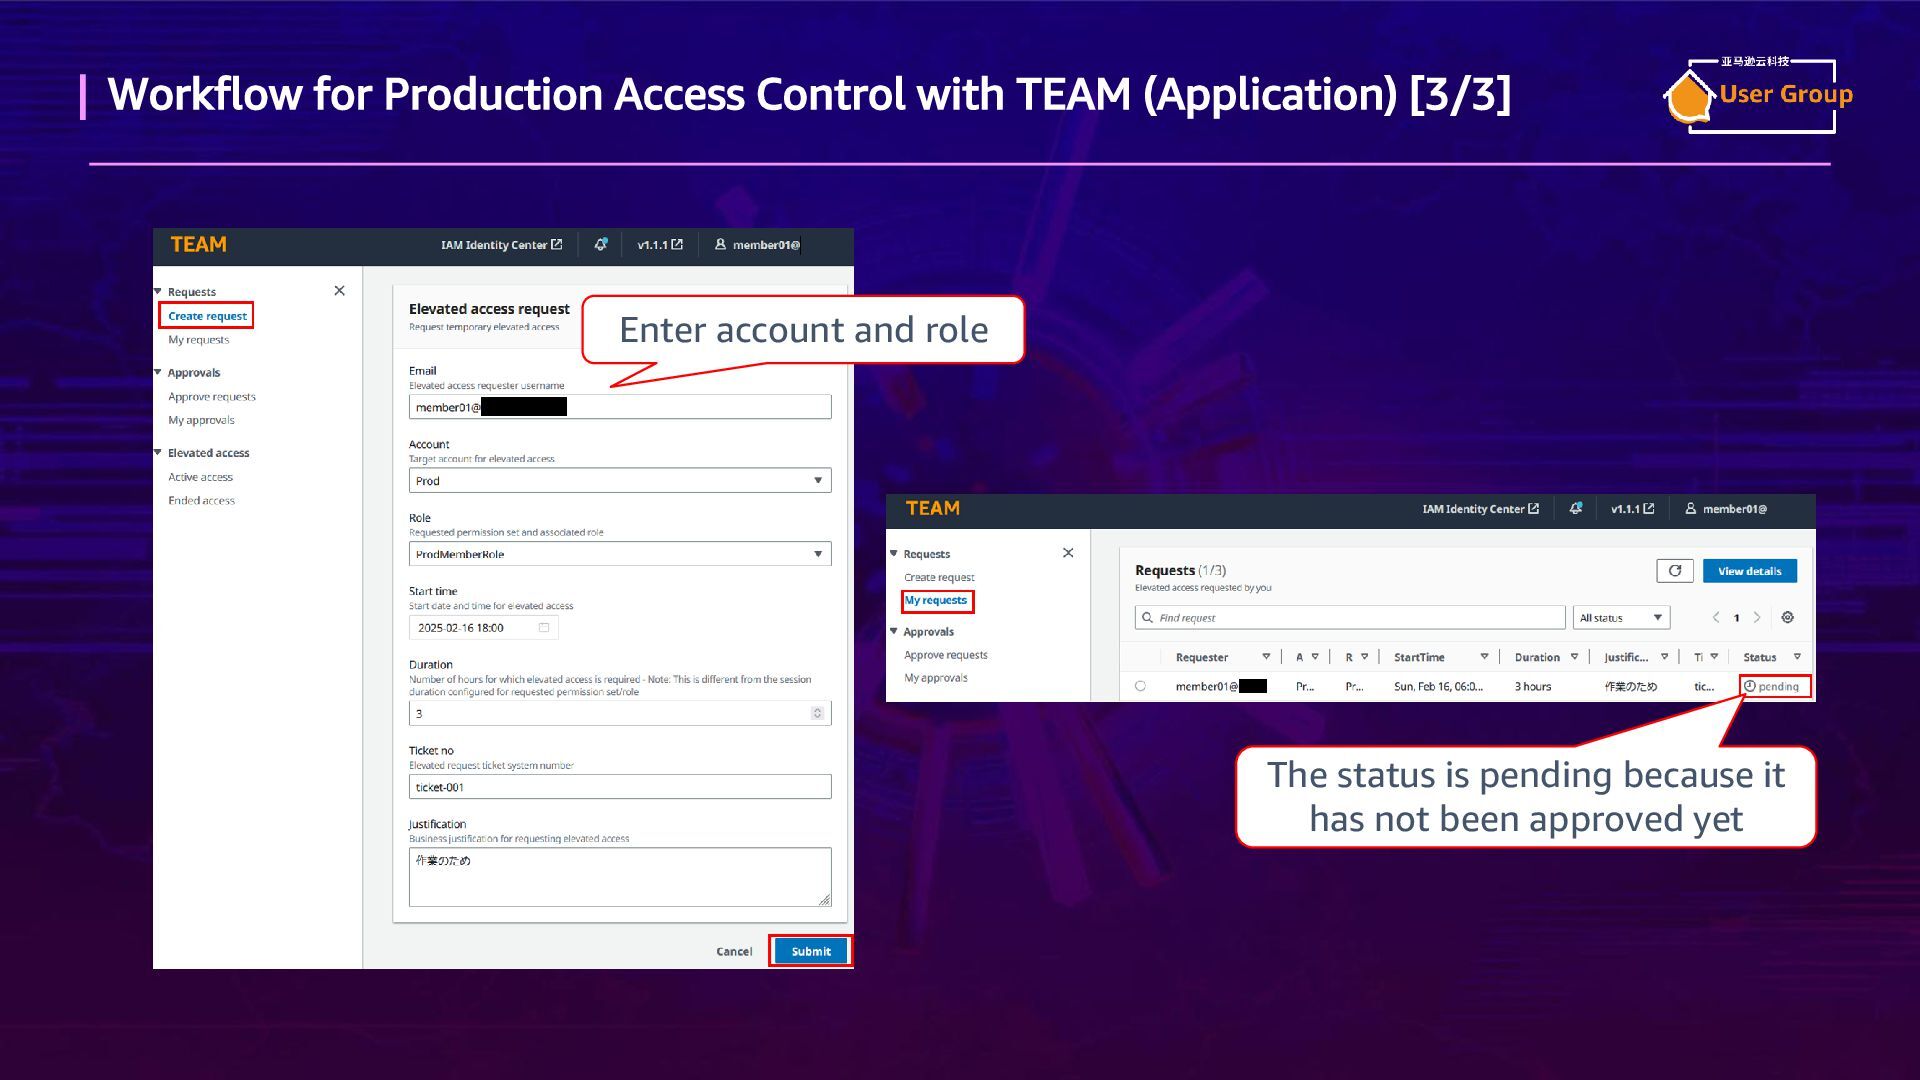Image resolution: width=1920 pixels, height=1080 pixels.
Task: Close left panel sidebar with X icon
Action: [339, 291]
